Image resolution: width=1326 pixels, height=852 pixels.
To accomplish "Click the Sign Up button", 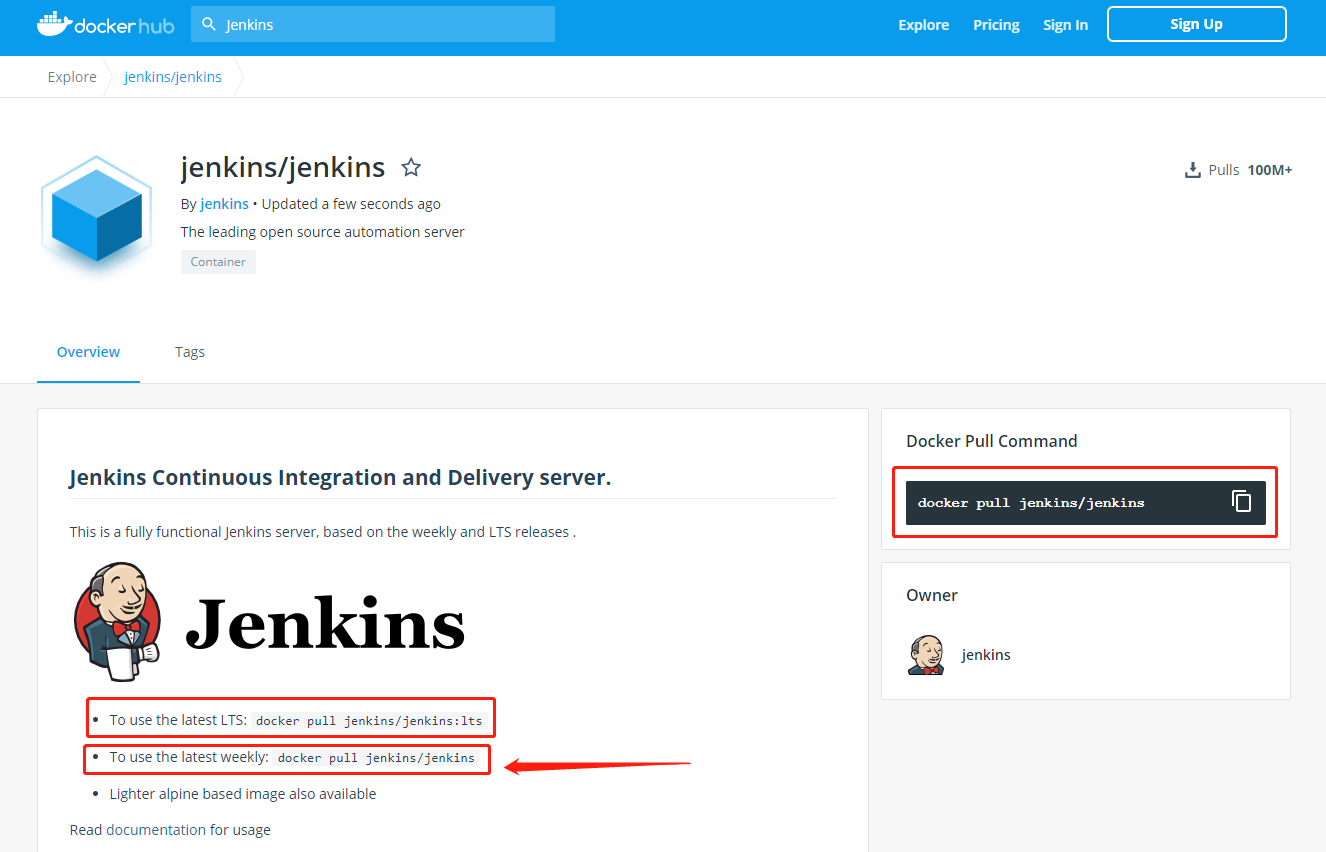I will coord(1196,24).
